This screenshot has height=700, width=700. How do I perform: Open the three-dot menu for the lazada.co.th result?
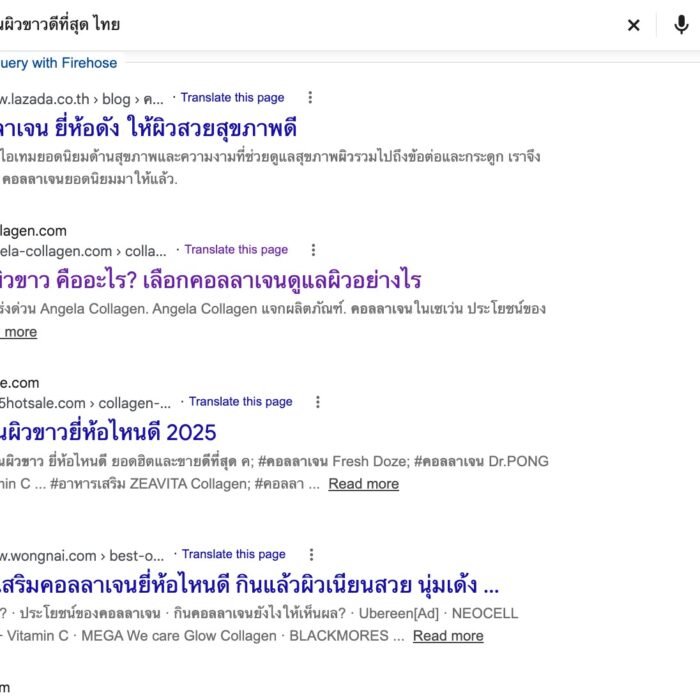point(310,98)
